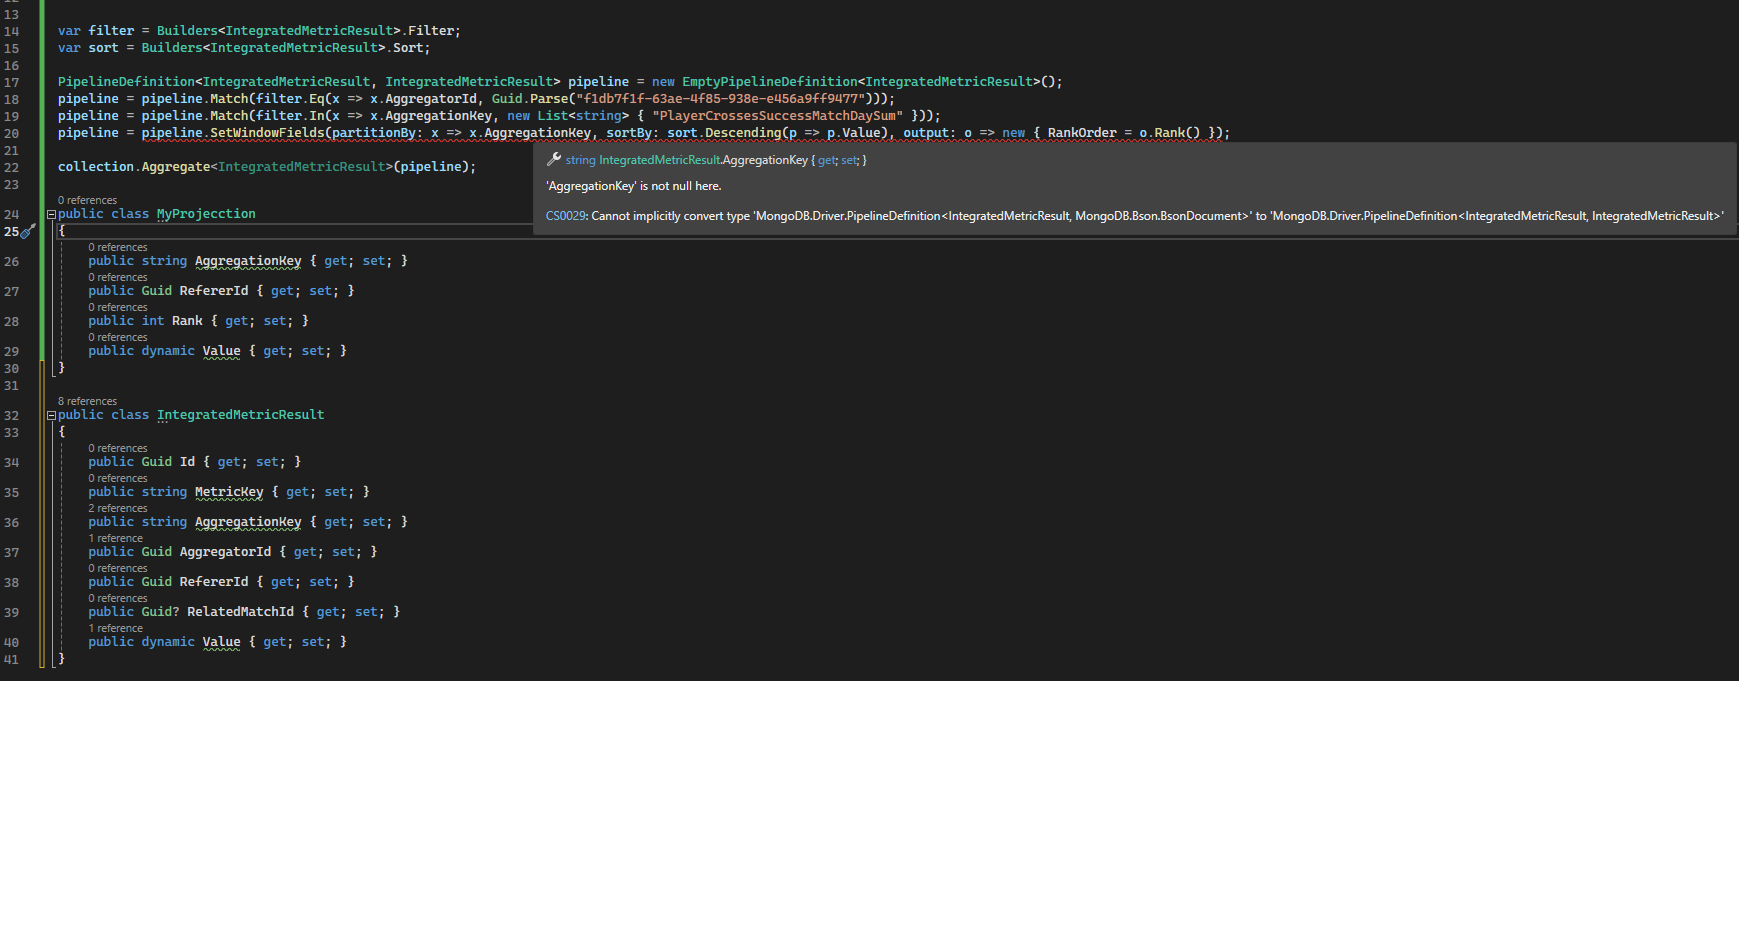This screenshot has width=1739, height=928.
Task: Click the underlined MetricKey property name
Action: (229, 492)
